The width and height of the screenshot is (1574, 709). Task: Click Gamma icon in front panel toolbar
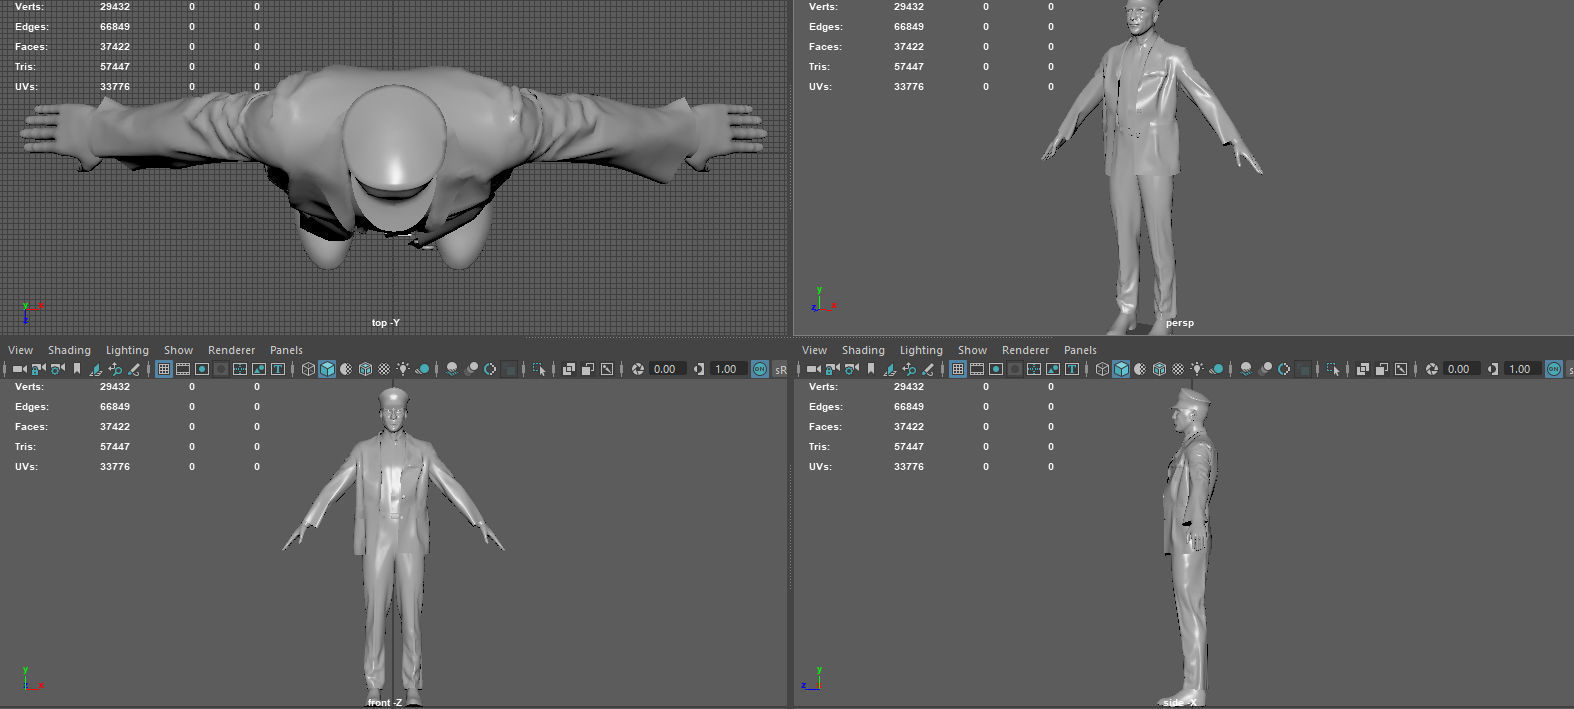pyautogui.click(x=698, y=369)
